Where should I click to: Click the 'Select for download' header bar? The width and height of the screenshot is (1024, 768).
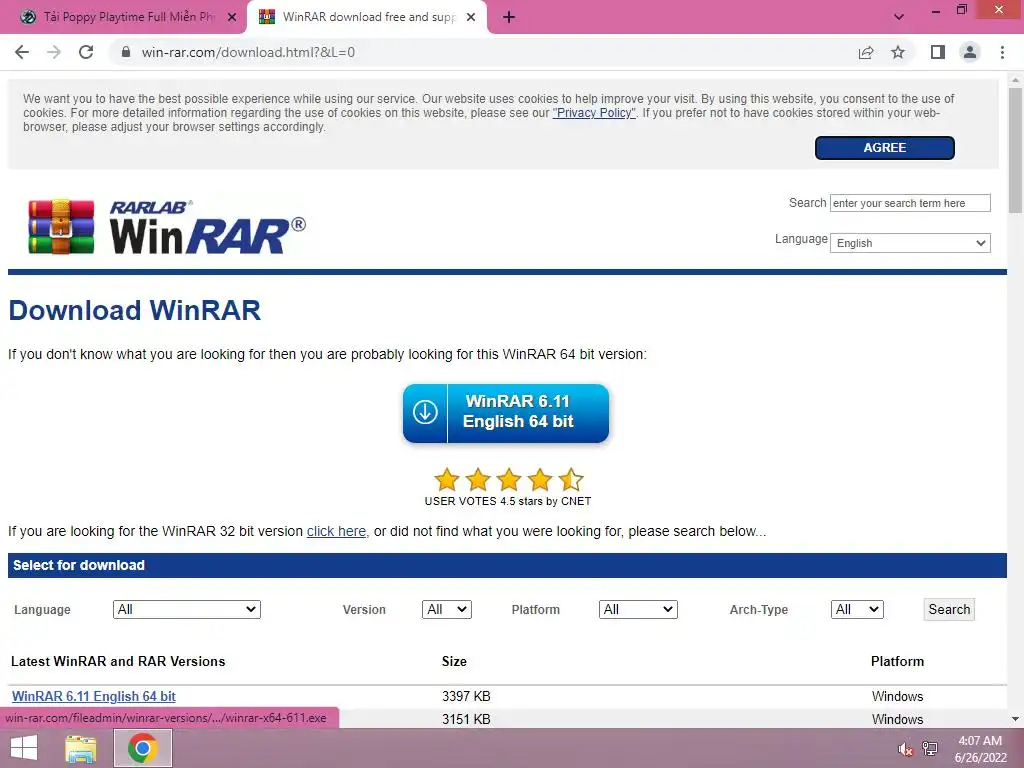507,566
